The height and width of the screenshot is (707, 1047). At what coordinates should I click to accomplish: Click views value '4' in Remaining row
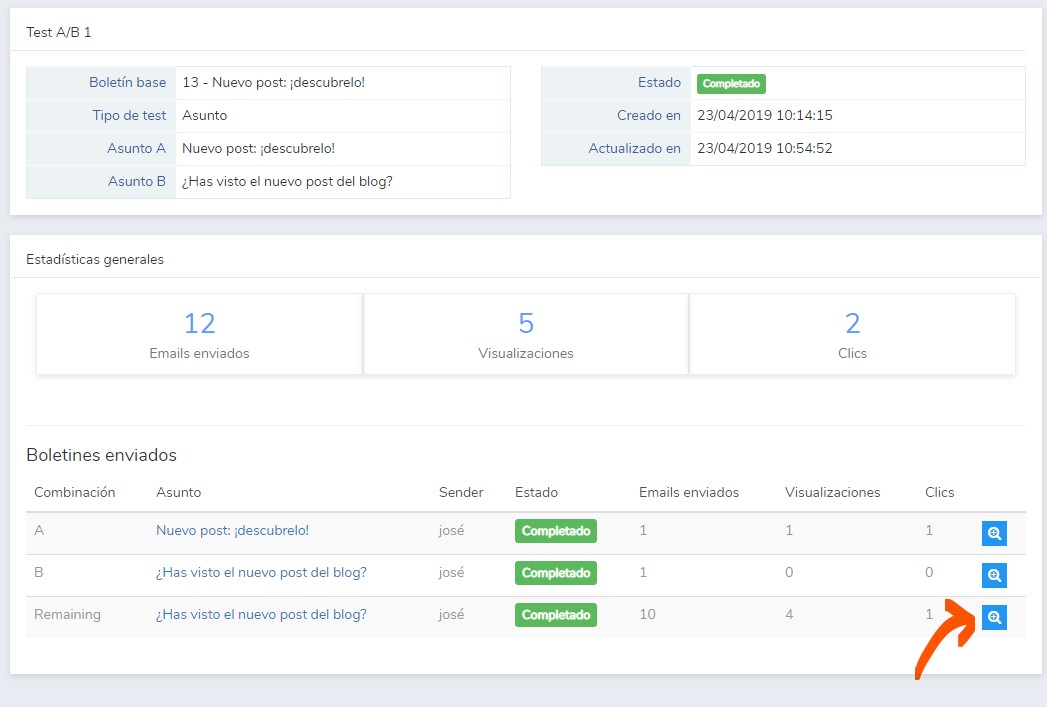pyautogui.click(x=789, y=614)
